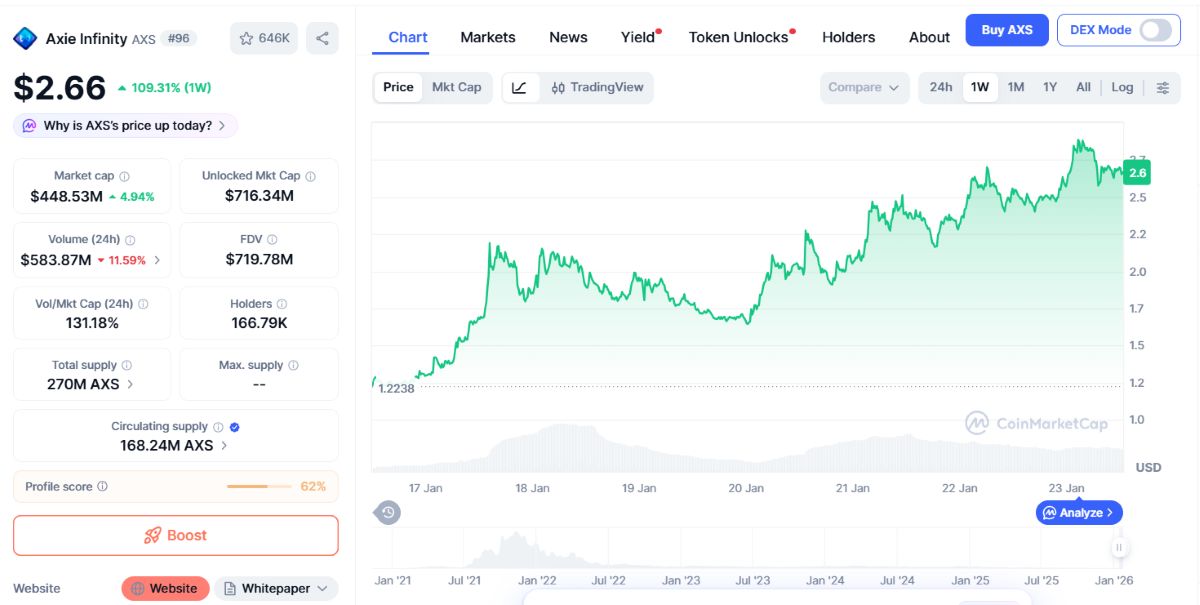Screen dimensions: 1200x605
Task: Click the Analyze button
Action: click(x=1079, y=513)
